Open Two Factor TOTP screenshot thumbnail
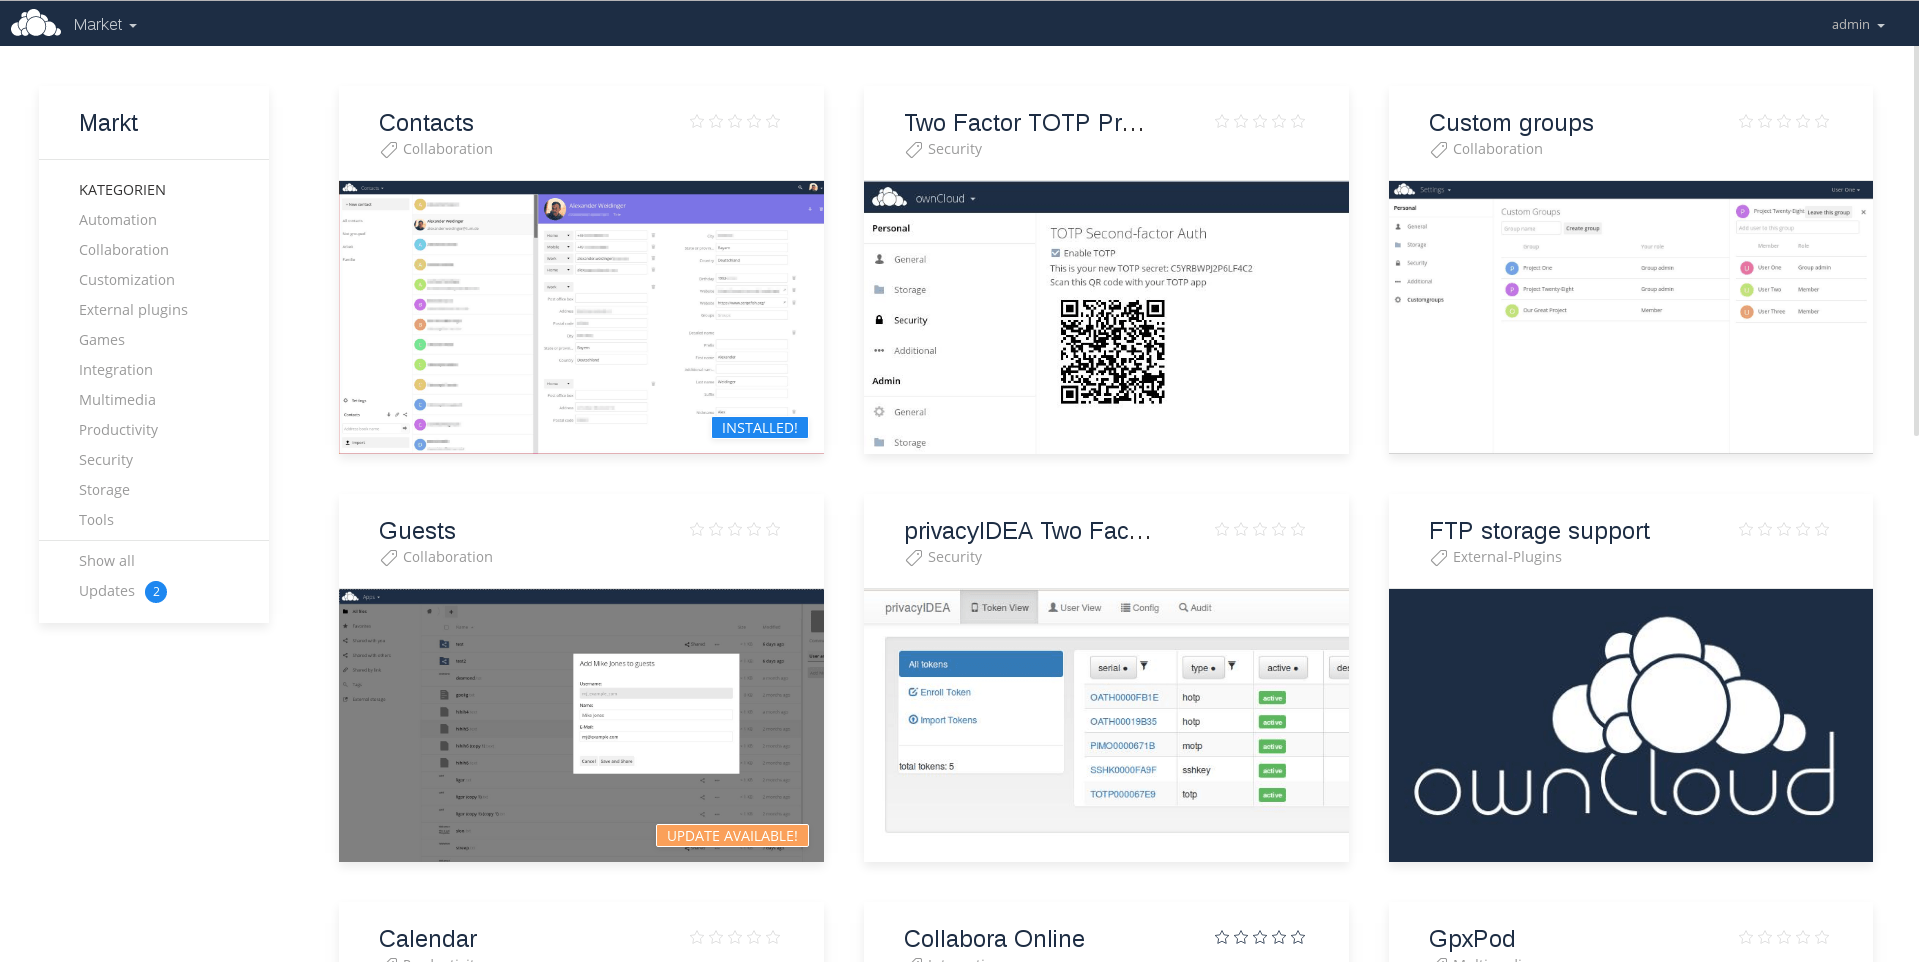The height and width of the screenshot is (962, 1919). pyautogui.click(x=1106, y=317)
